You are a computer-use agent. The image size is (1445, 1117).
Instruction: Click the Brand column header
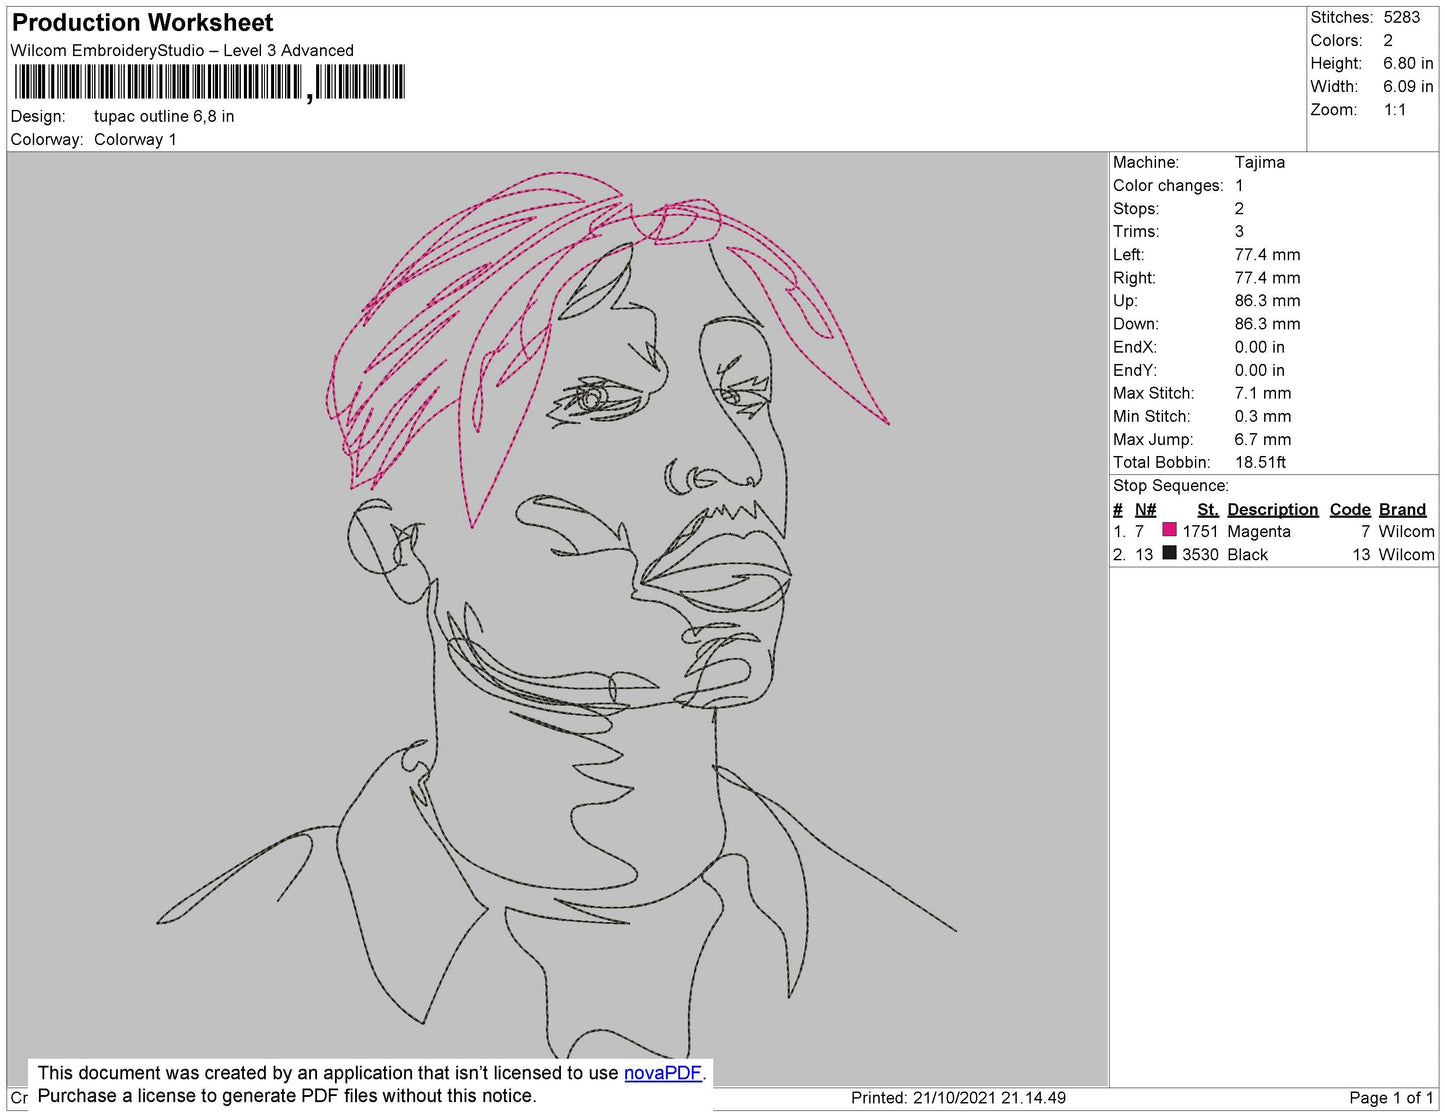(x=1402, y=509)
